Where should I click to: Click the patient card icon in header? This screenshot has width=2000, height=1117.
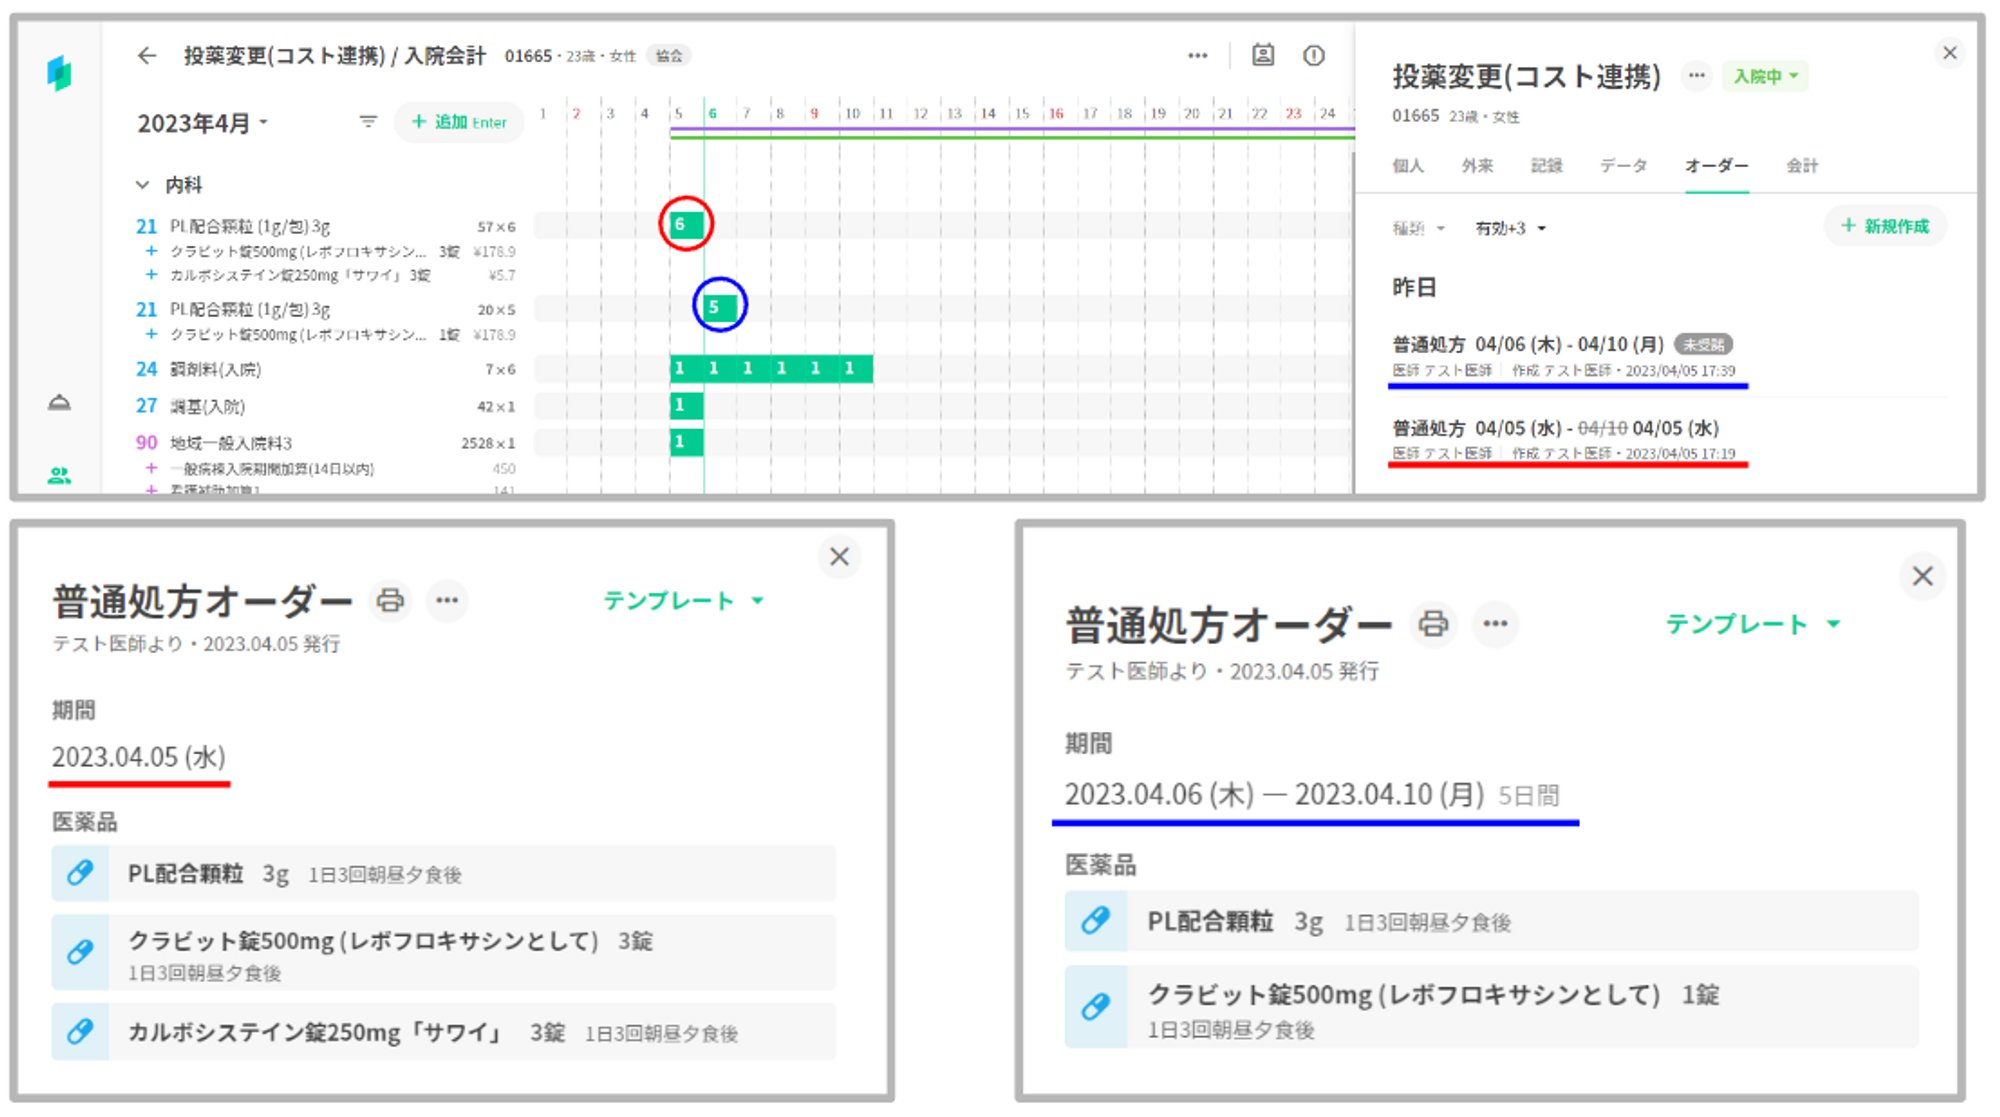coord(1263,56)
